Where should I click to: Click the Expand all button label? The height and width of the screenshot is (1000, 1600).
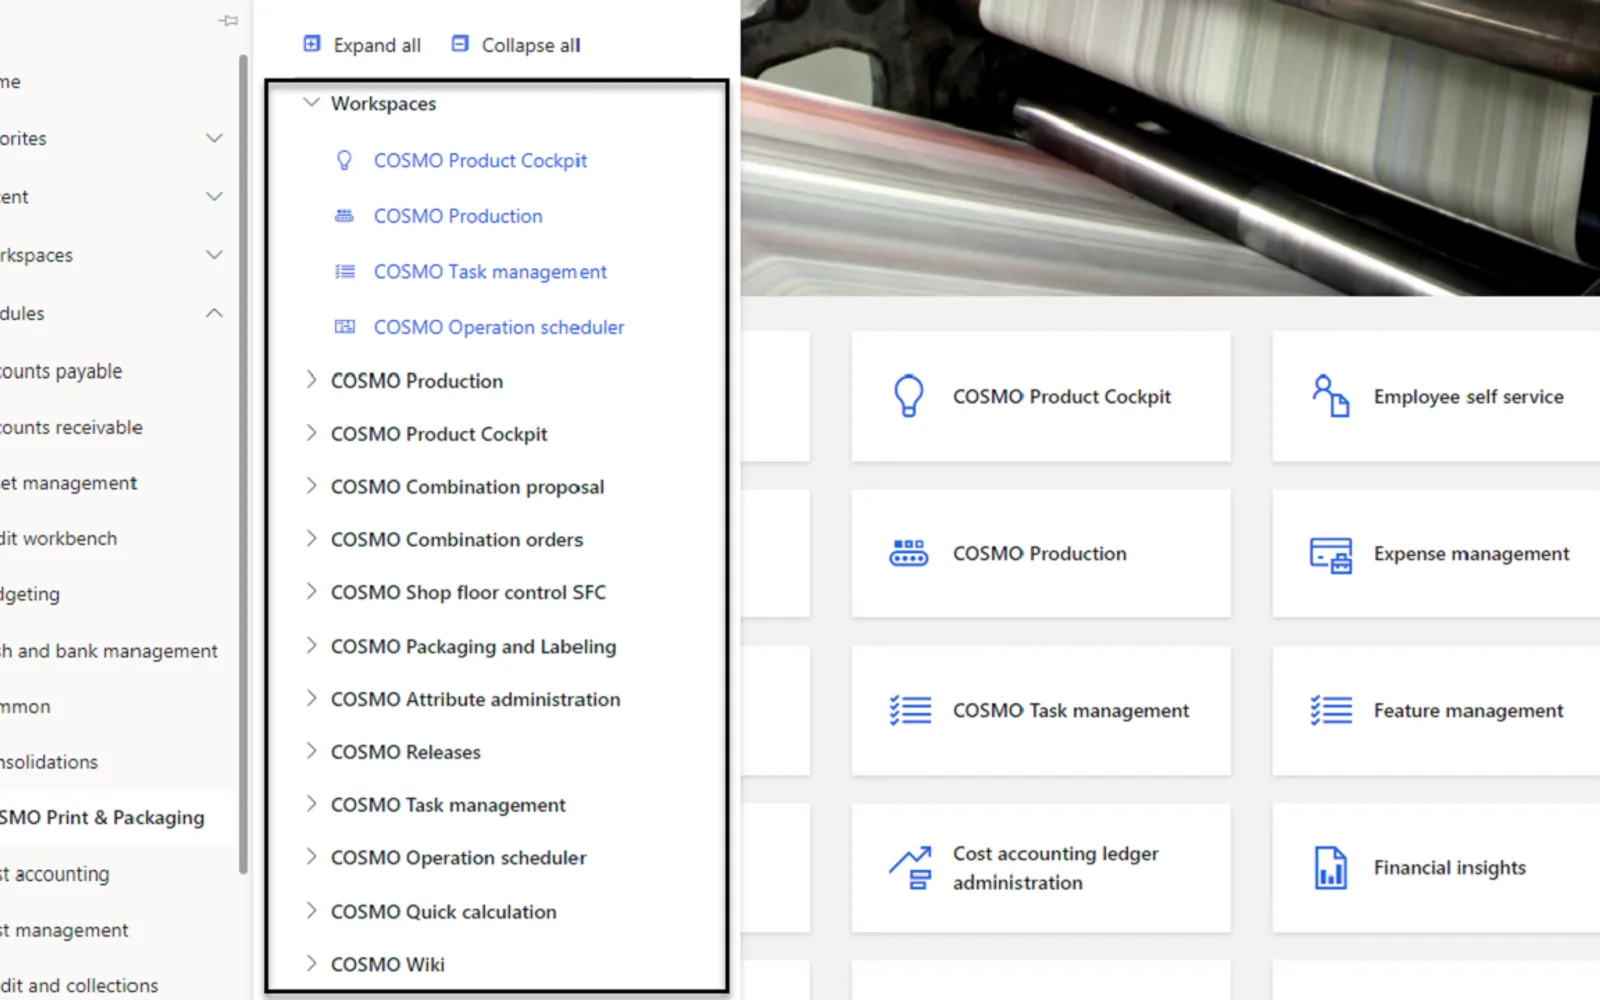(x=377, y=45)
